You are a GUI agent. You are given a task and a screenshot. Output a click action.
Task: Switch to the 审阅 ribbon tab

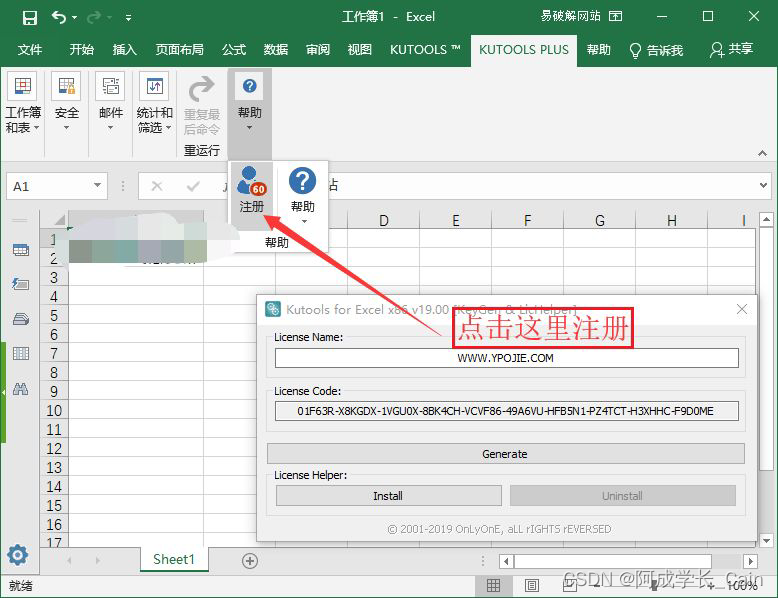pos(318,50)
